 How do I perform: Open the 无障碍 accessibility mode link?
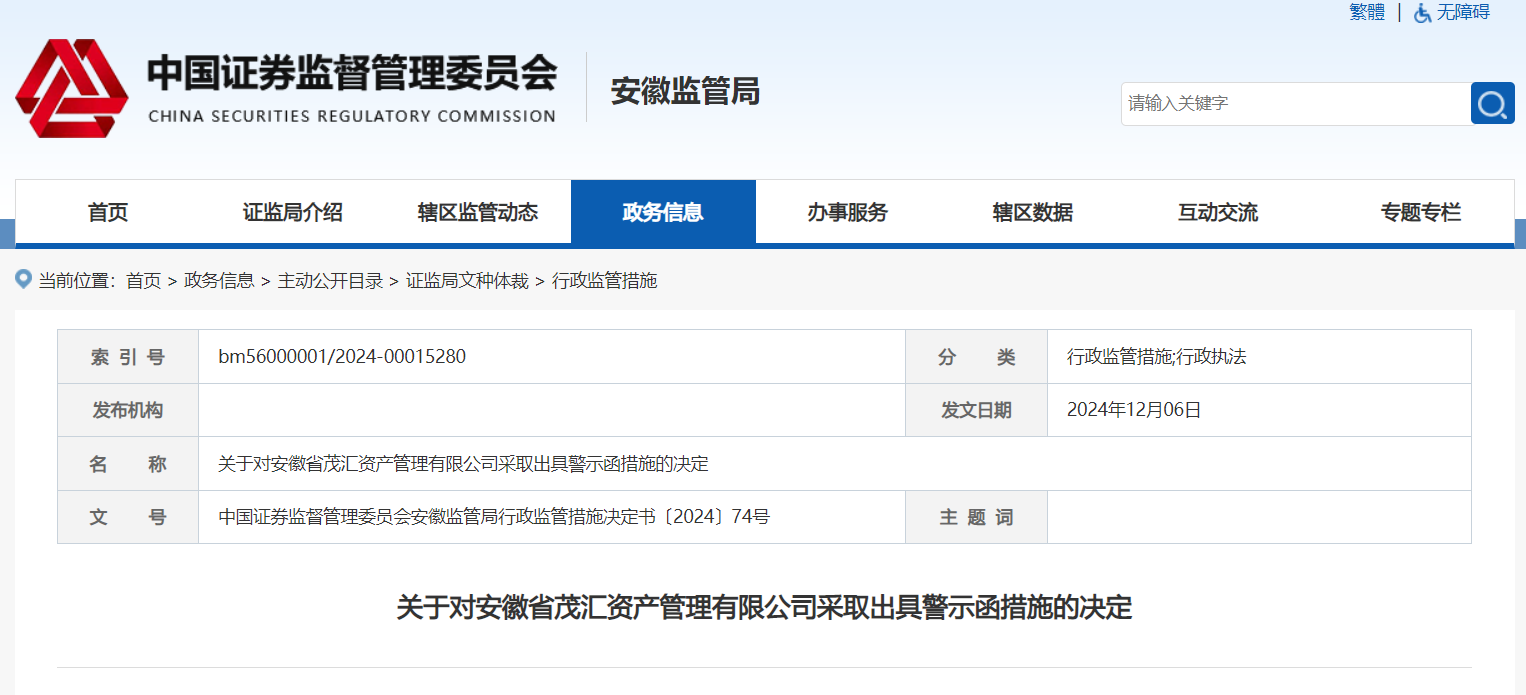click(x=1463, y=12)
